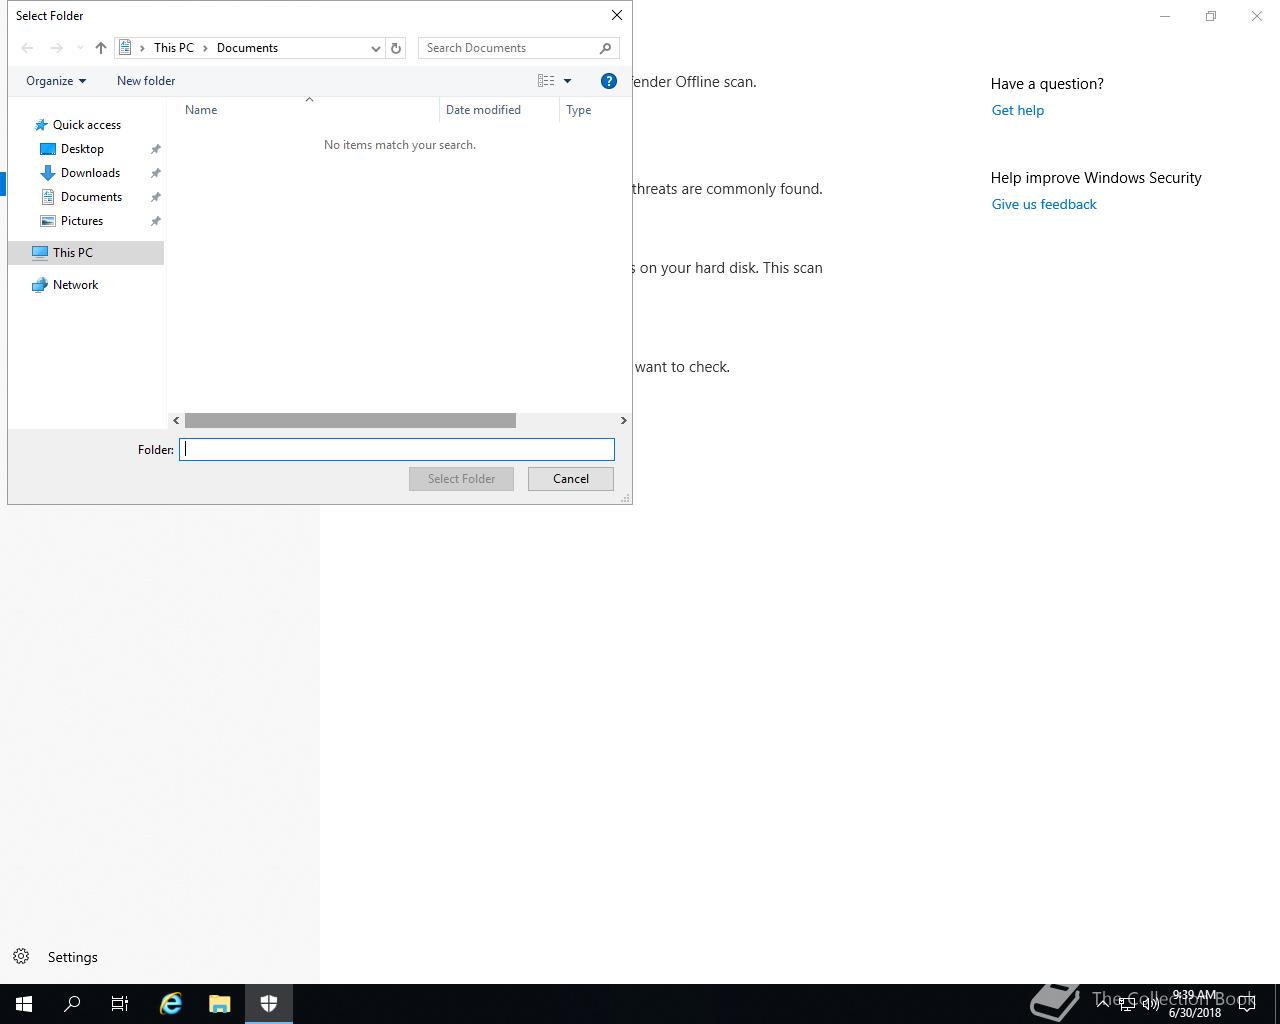Image resolution: width=1280 pixels, height=1024 pixels.
Task: Click into the Folder name input field
Action: click(397, 450)
